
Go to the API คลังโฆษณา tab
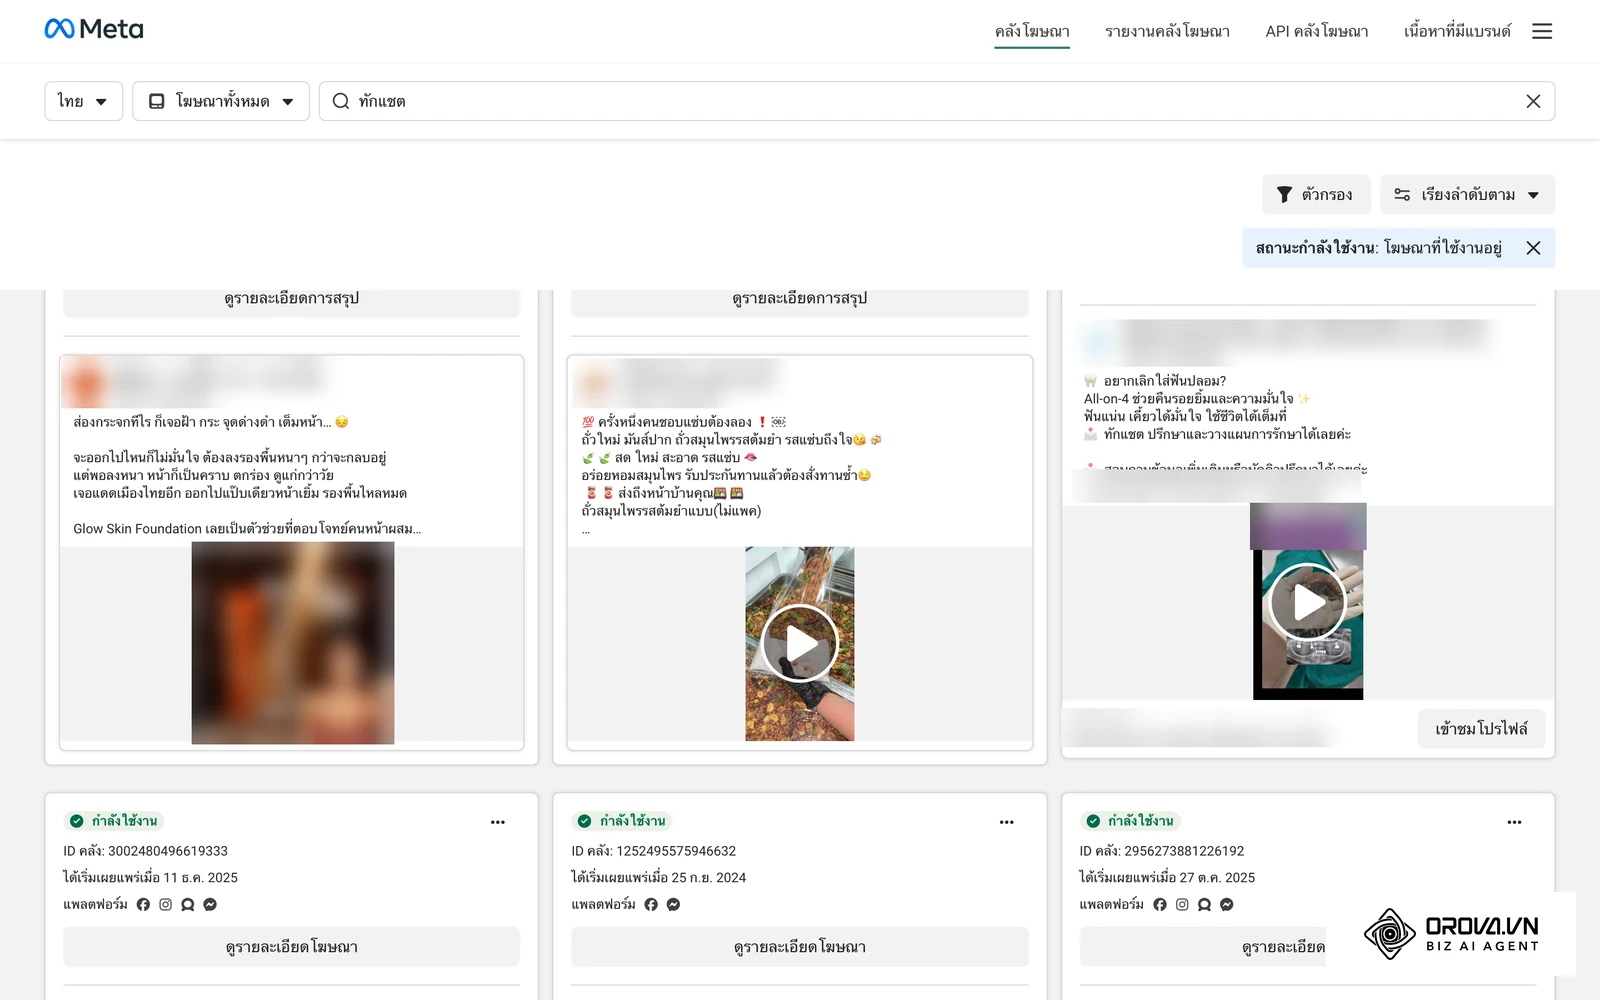1317,31
